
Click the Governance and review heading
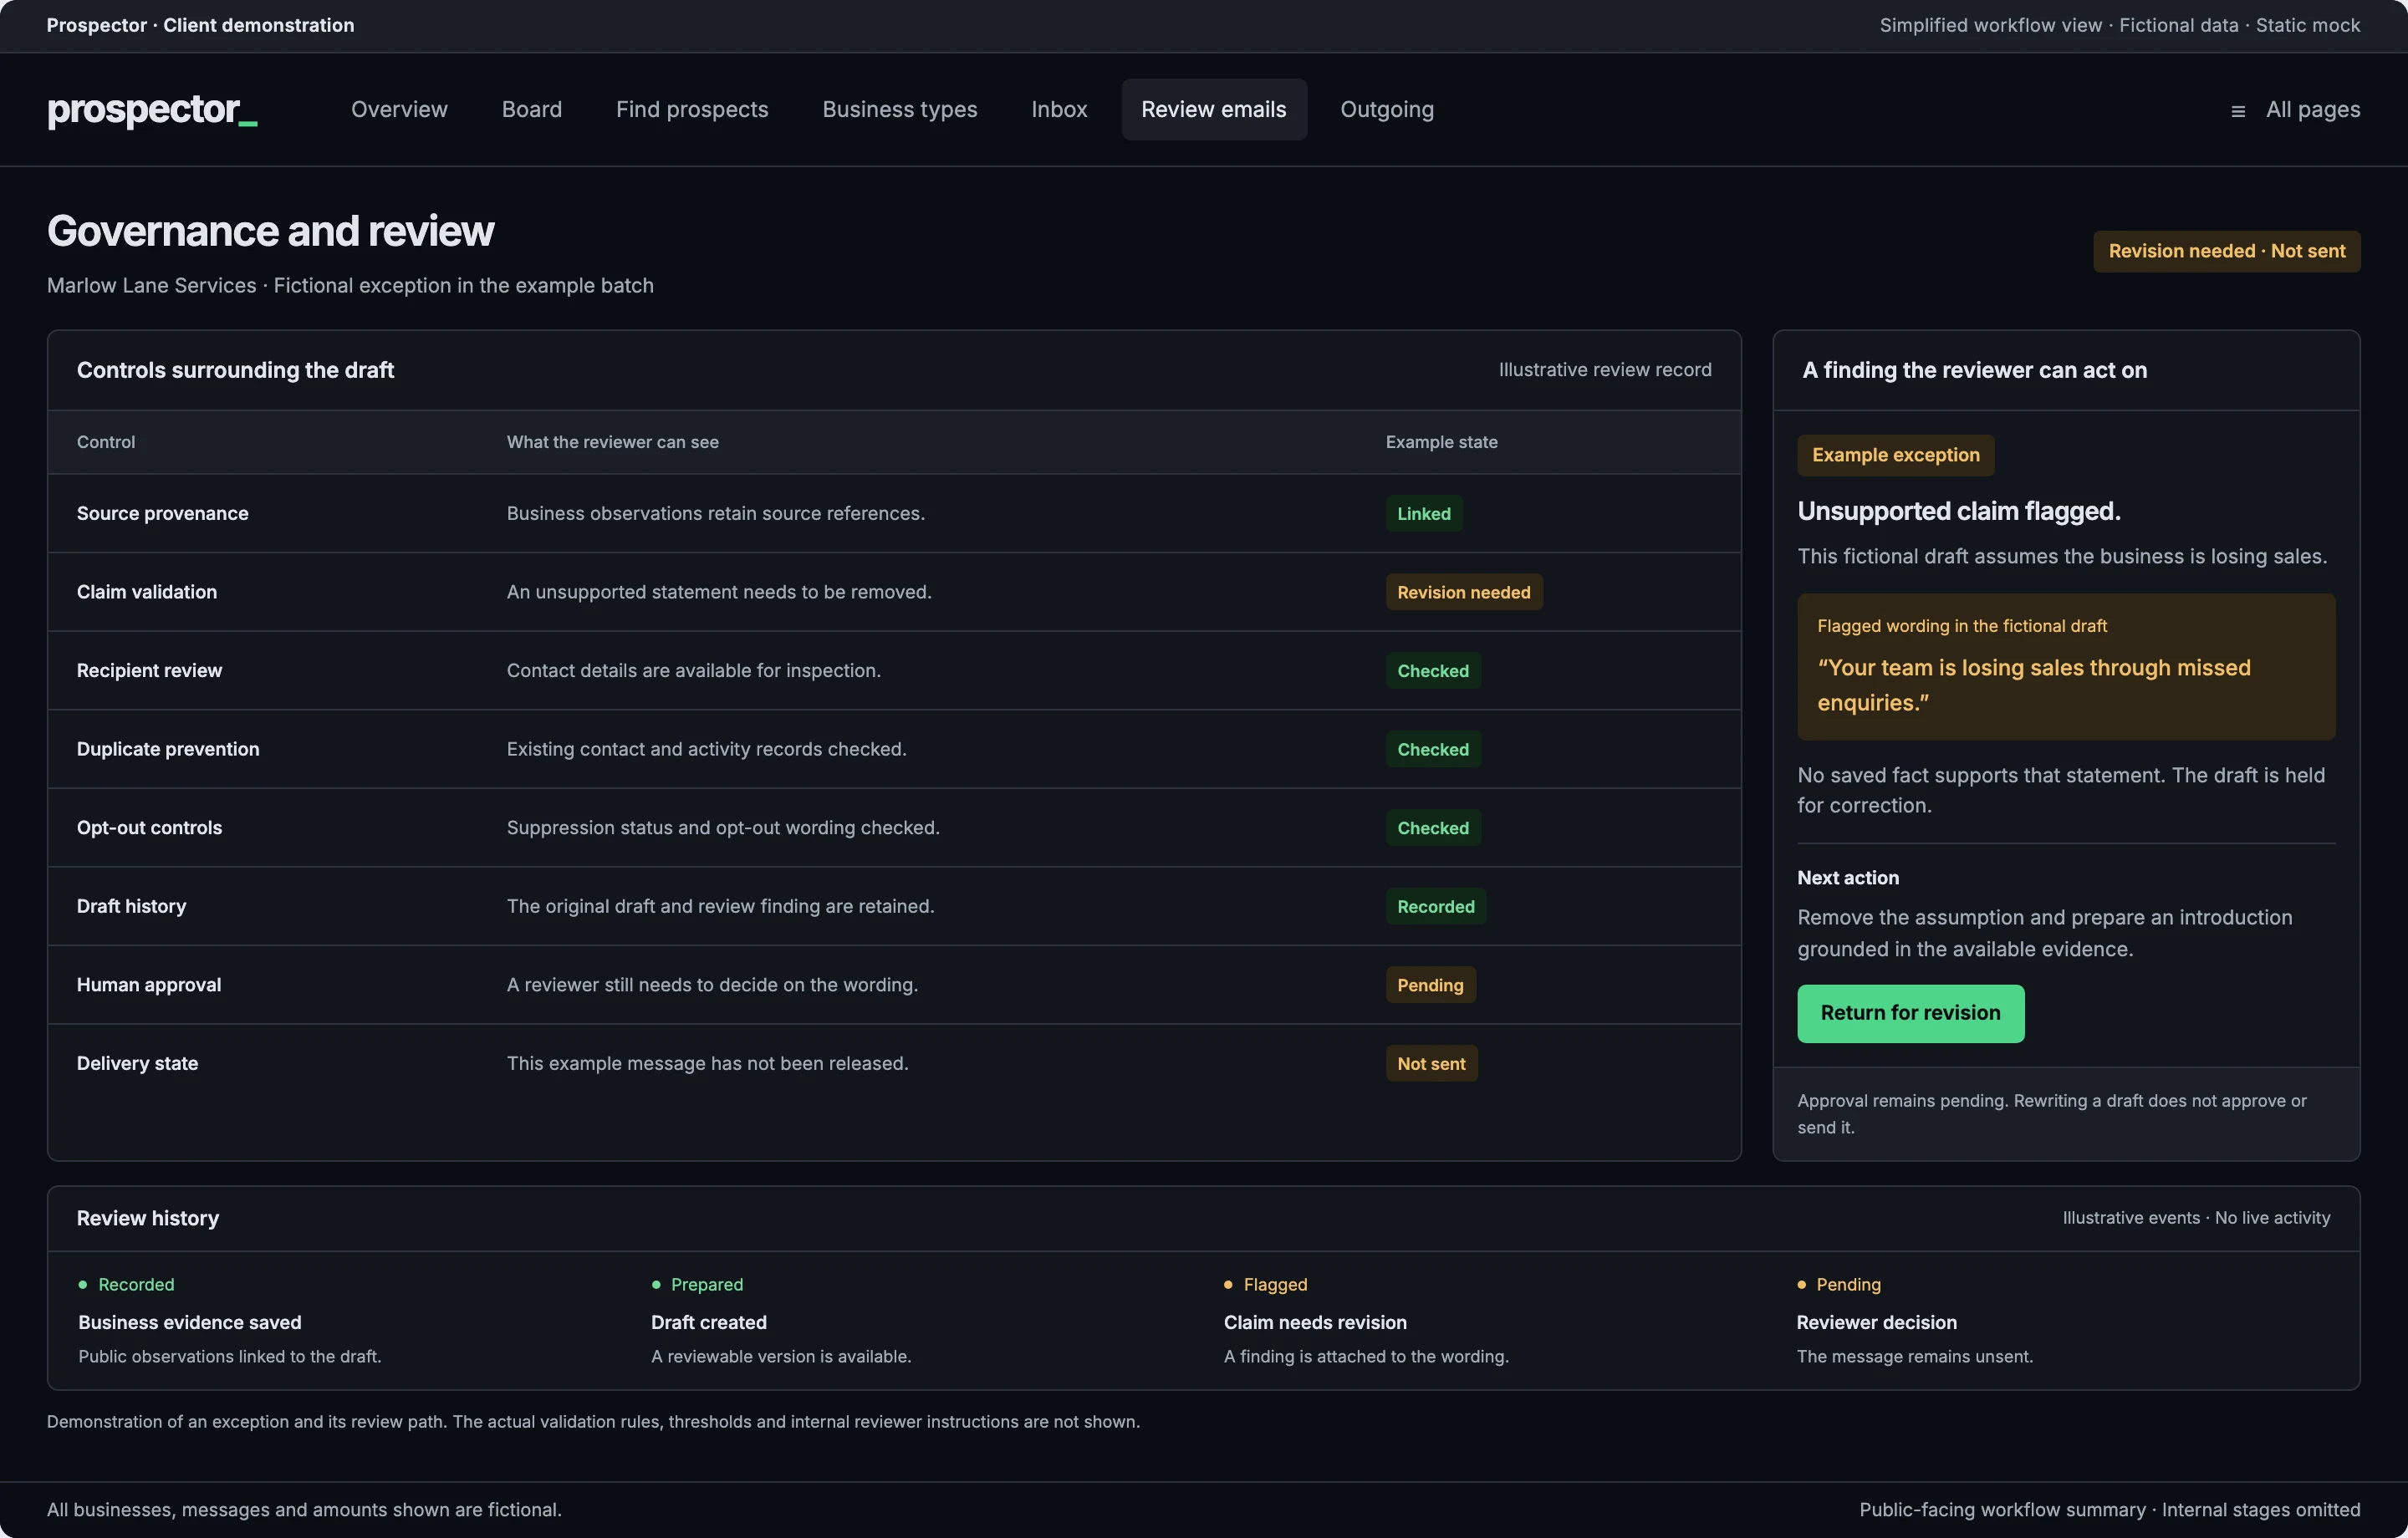tap(270, 231)
